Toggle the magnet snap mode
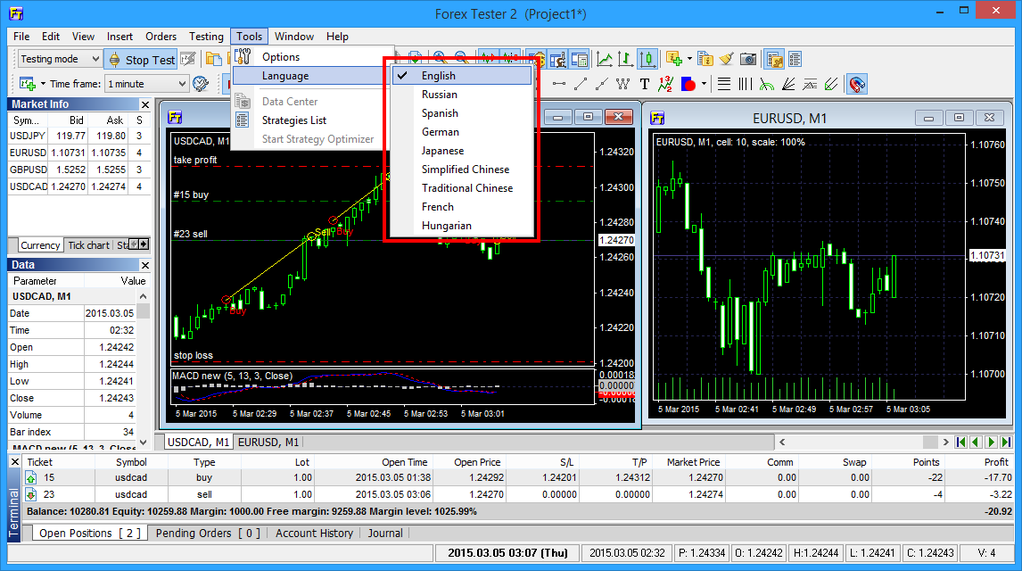Viewport: 1022px width, 571px height. [856, 84]
